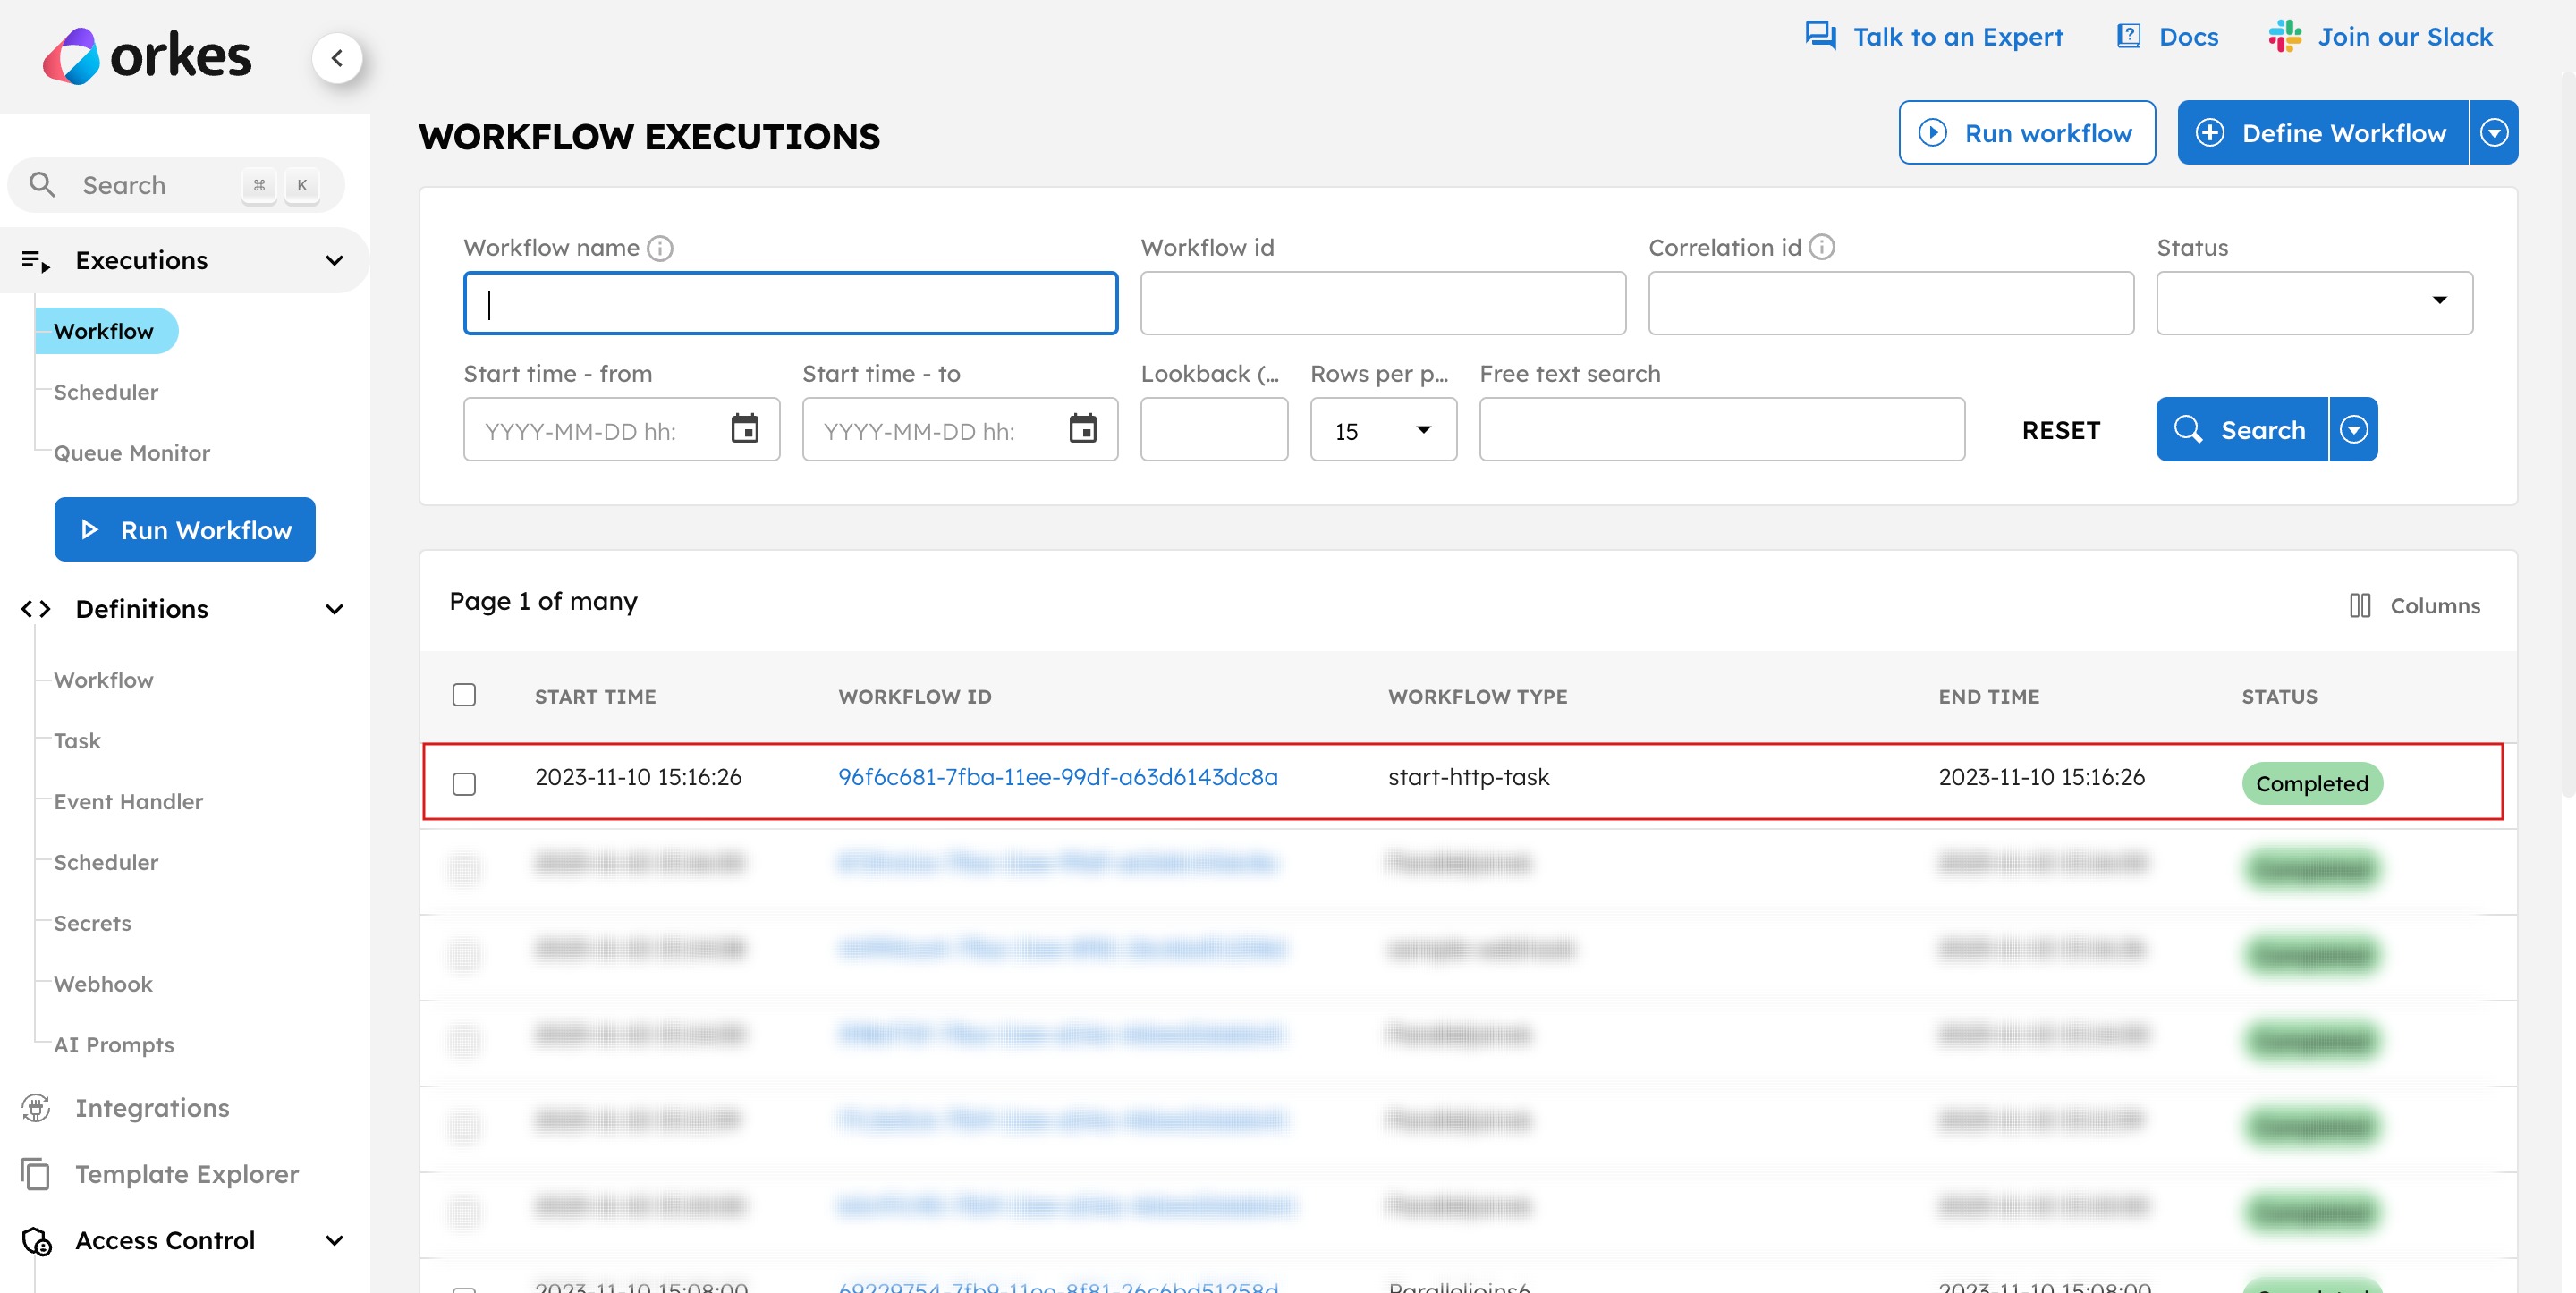Open Scheduler under Definitions
This screenshot has height=1293, width=2576.
[106, 862]
